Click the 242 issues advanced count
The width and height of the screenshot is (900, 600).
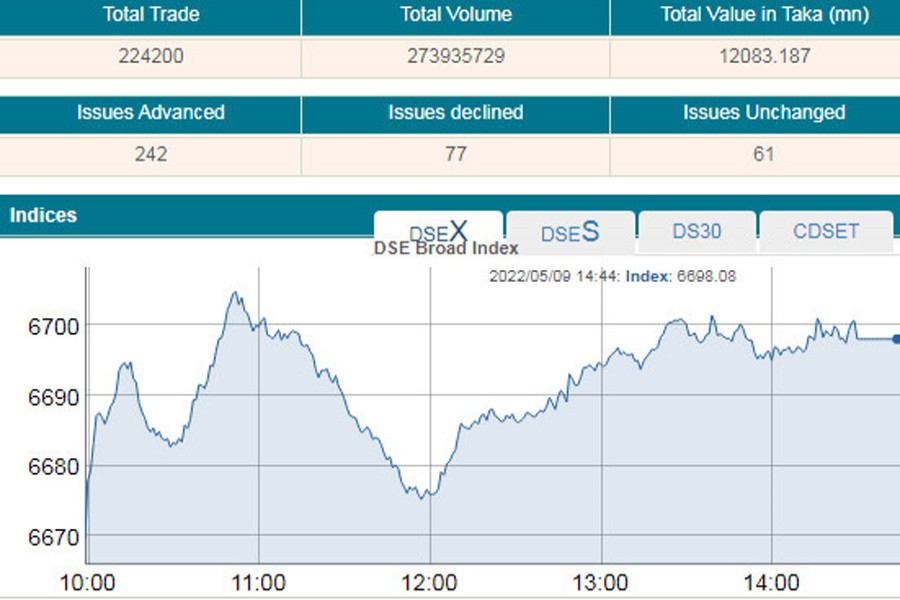coord(151,155)
